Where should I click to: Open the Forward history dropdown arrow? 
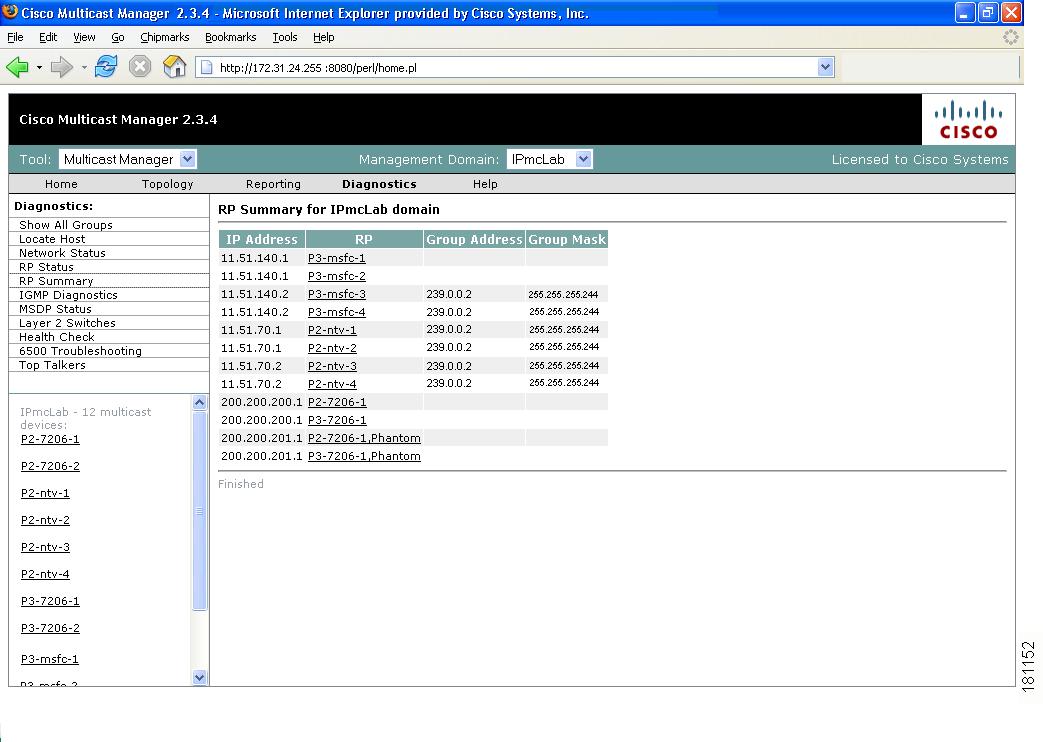[84, 67]
